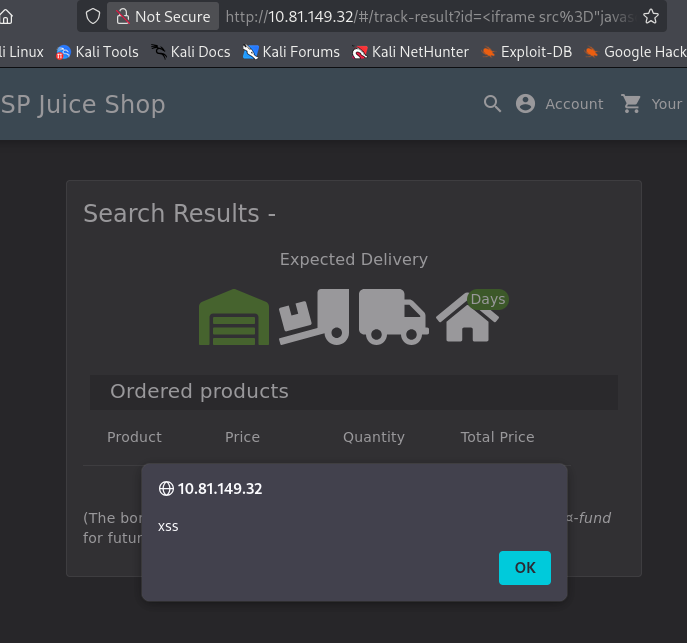The height and width of the screenshot is (643, 687).
Task: Click the Product column header
Action: [x=135, y=437]
